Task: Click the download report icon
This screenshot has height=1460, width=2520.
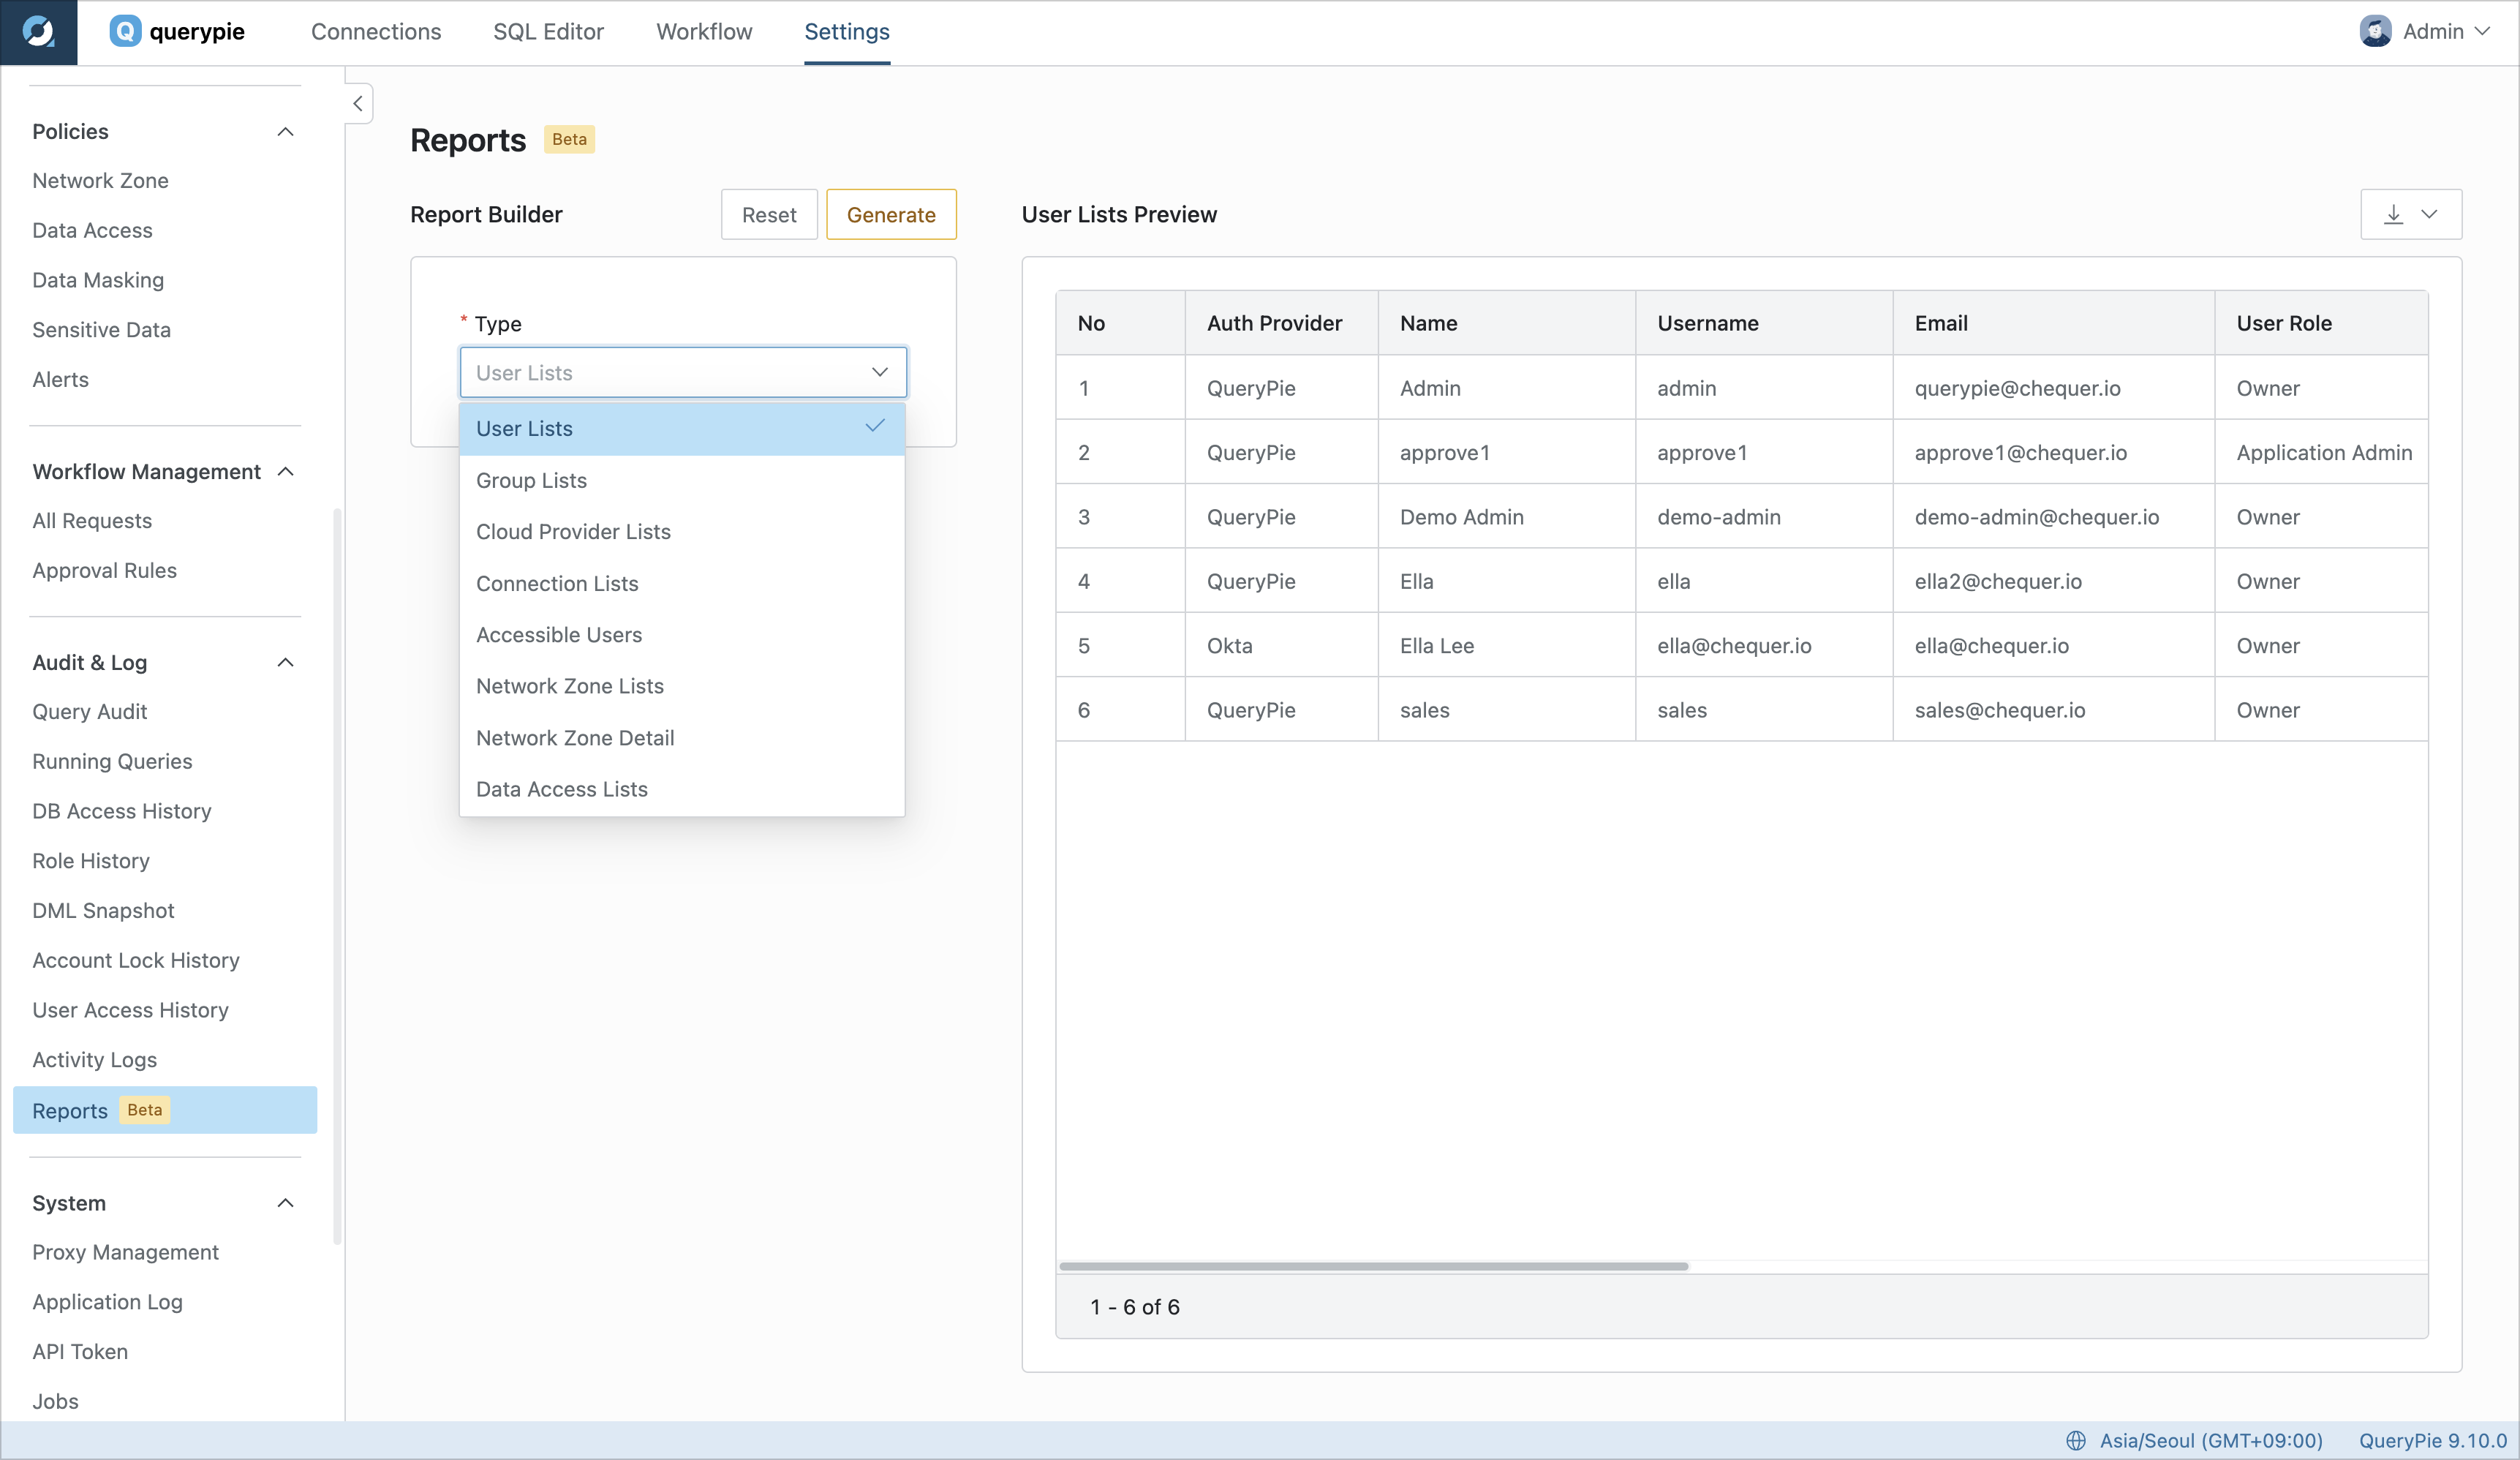Action: point(2393,214)
